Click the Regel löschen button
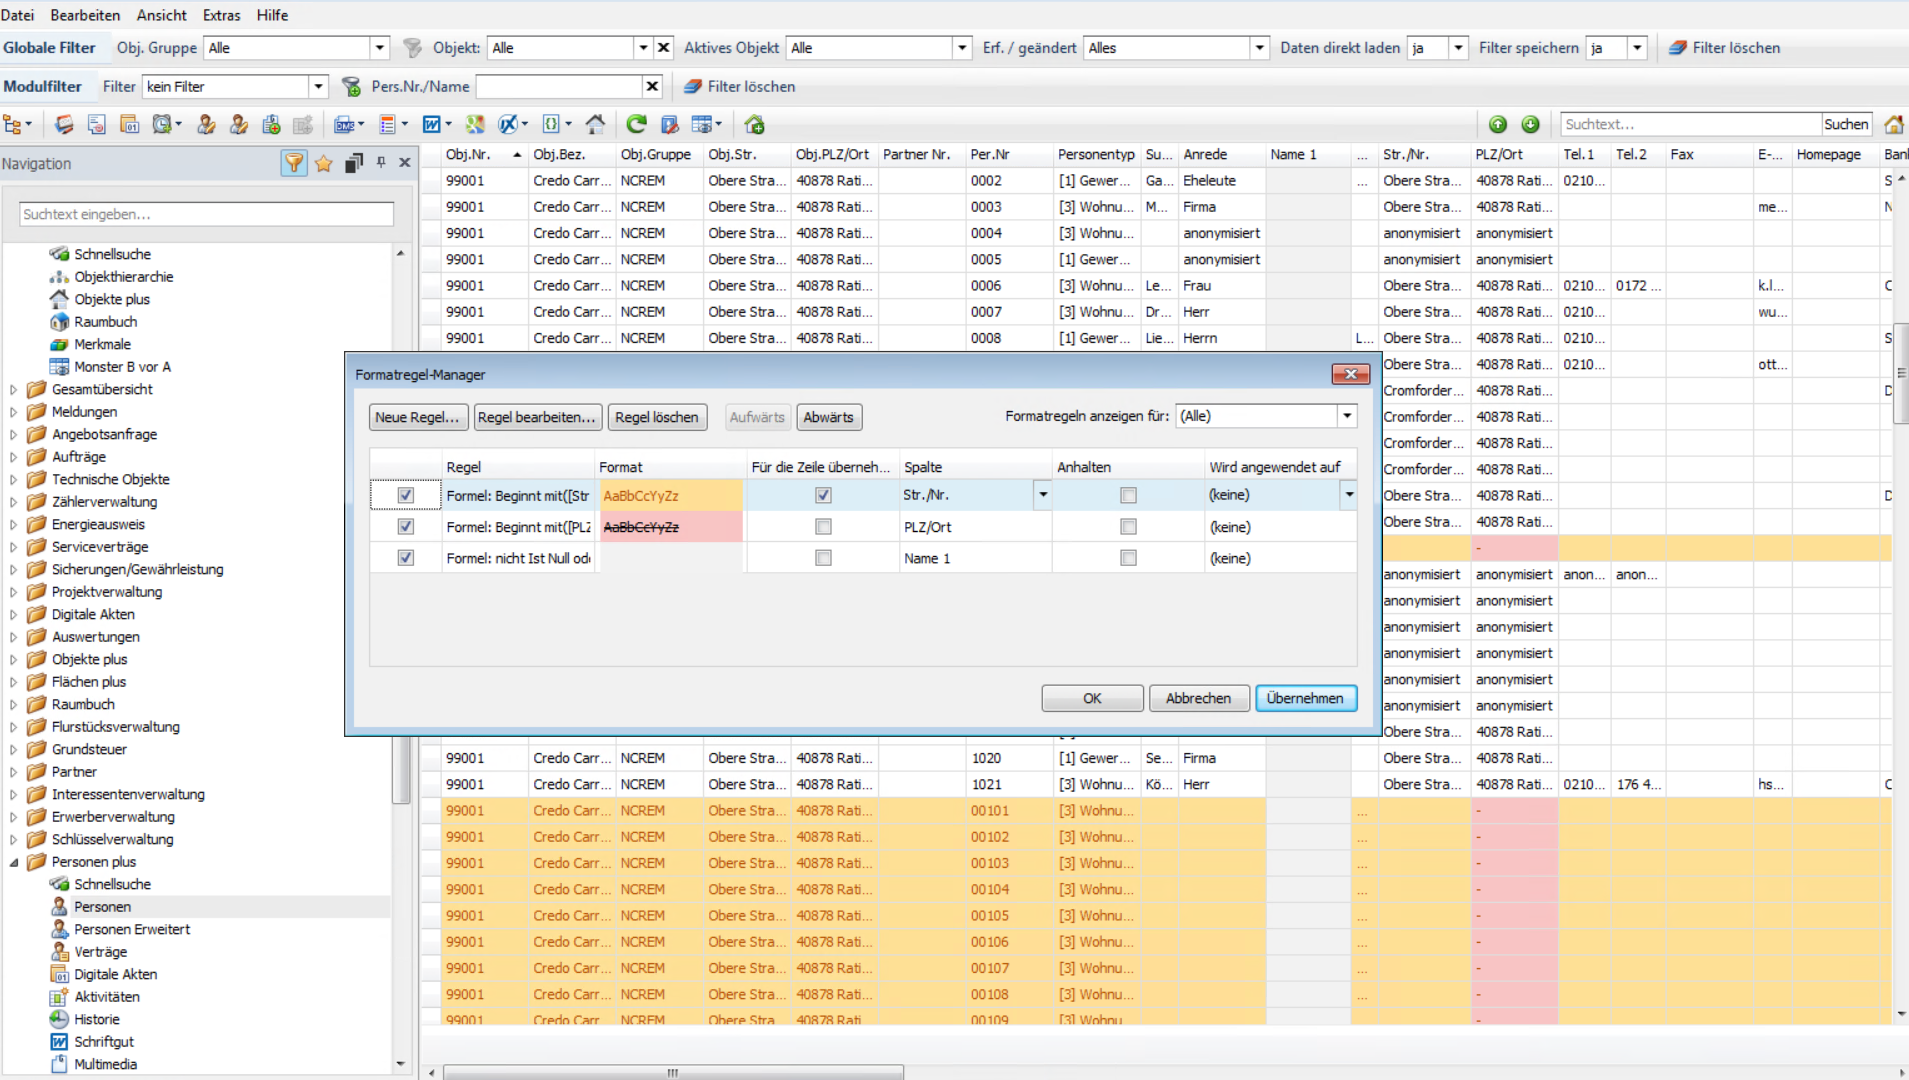Viewport: 1909px width, 1080px height. tap(657, 417)
